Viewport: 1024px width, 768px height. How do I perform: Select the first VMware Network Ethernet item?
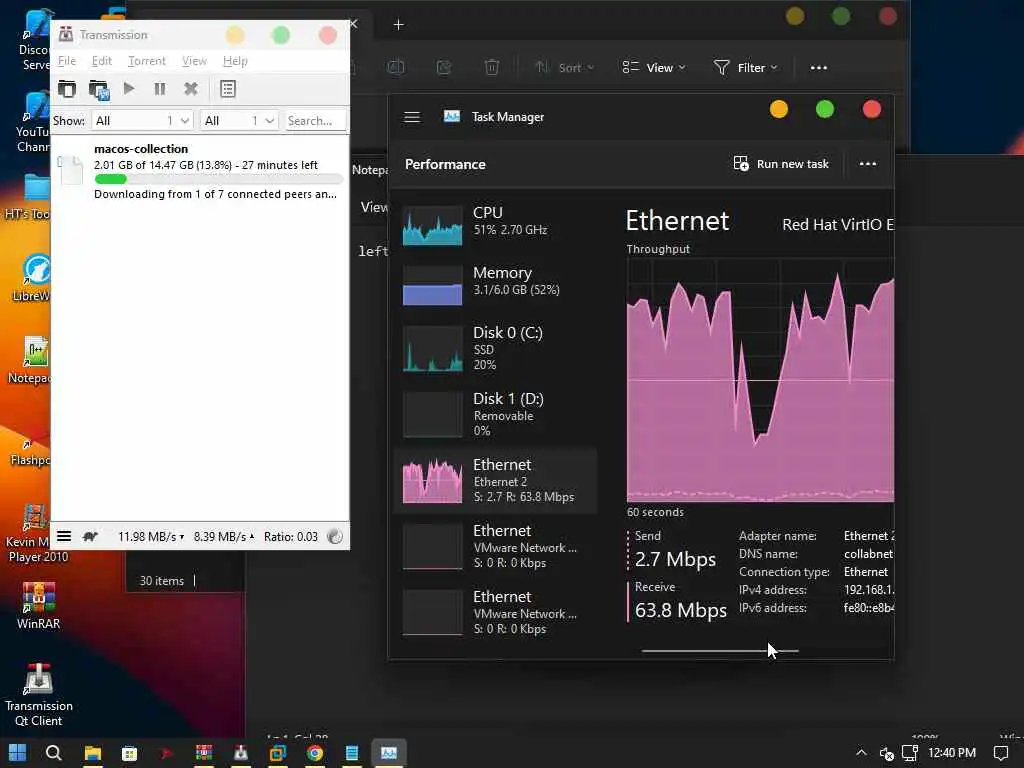point(496,546)
